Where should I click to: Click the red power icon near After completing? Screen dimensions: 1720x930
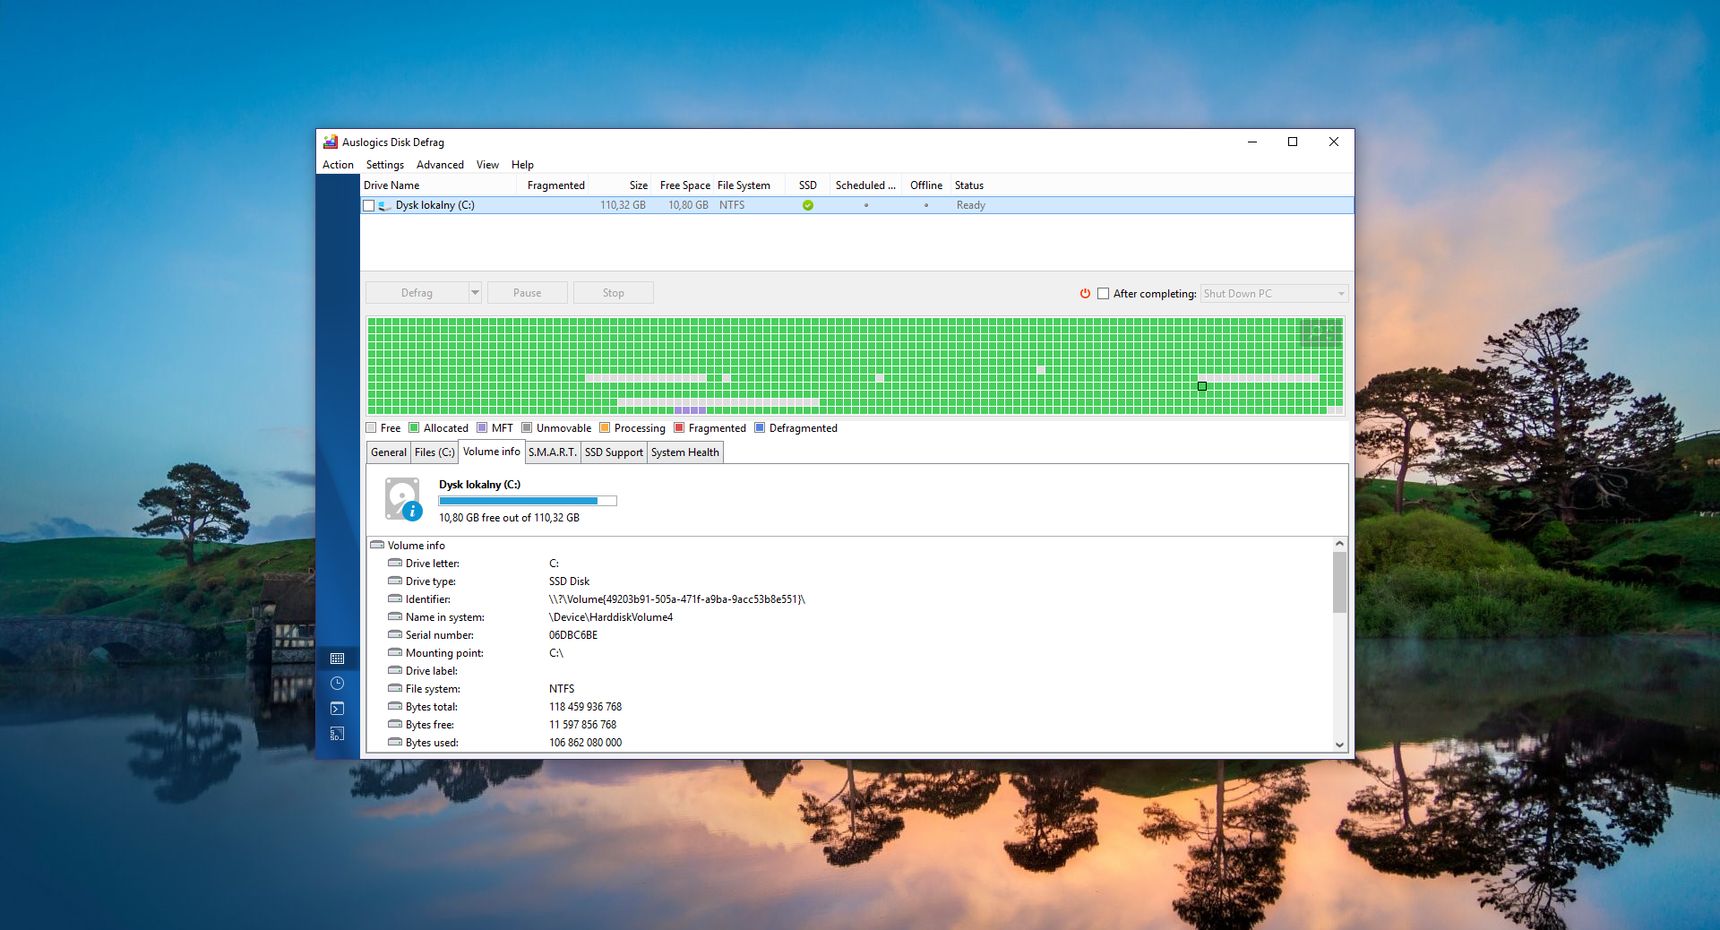[x=1085, y=293]
